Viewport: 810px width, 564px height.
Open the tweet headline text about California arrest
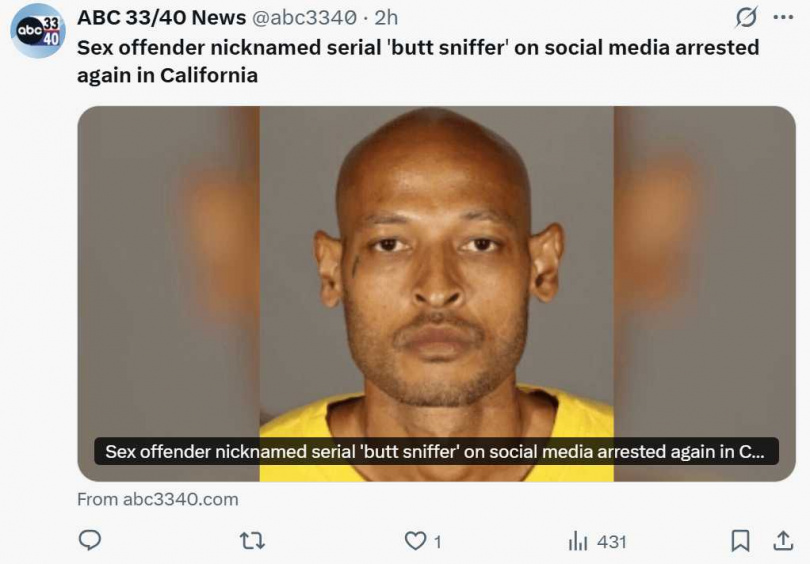pyautogui.click(x=418, y=61)
